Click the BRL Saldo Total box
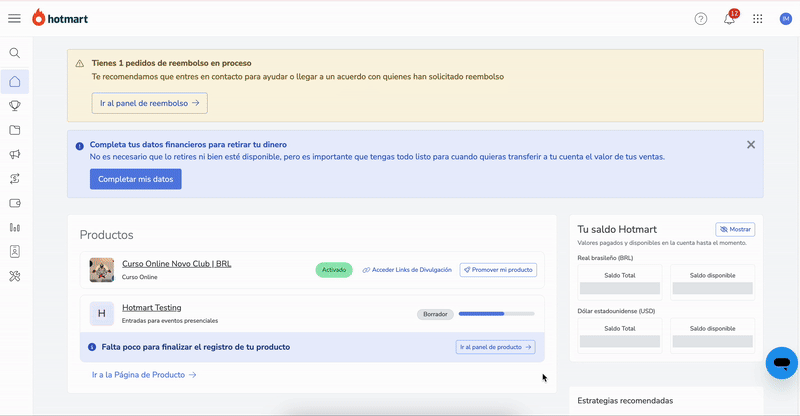The image size is (800, 416). pos(620,282)
